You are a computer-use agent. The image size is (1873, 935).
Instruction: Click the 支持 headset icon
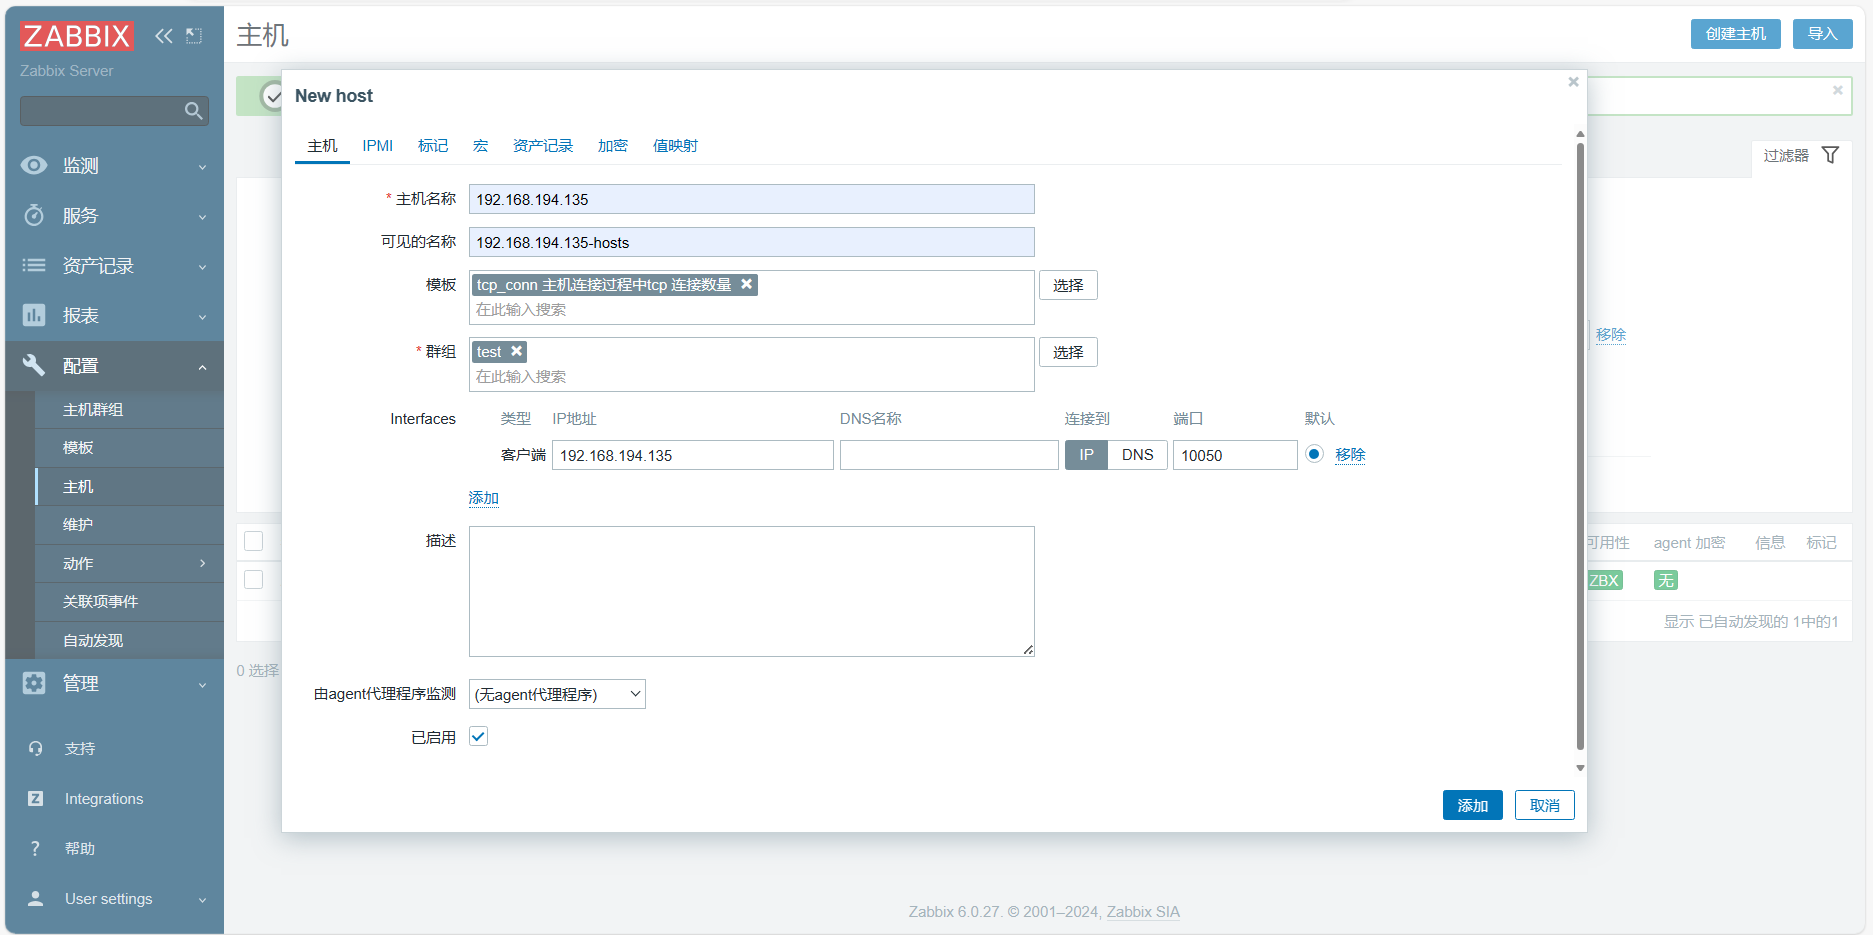click(x=36, y=748)
